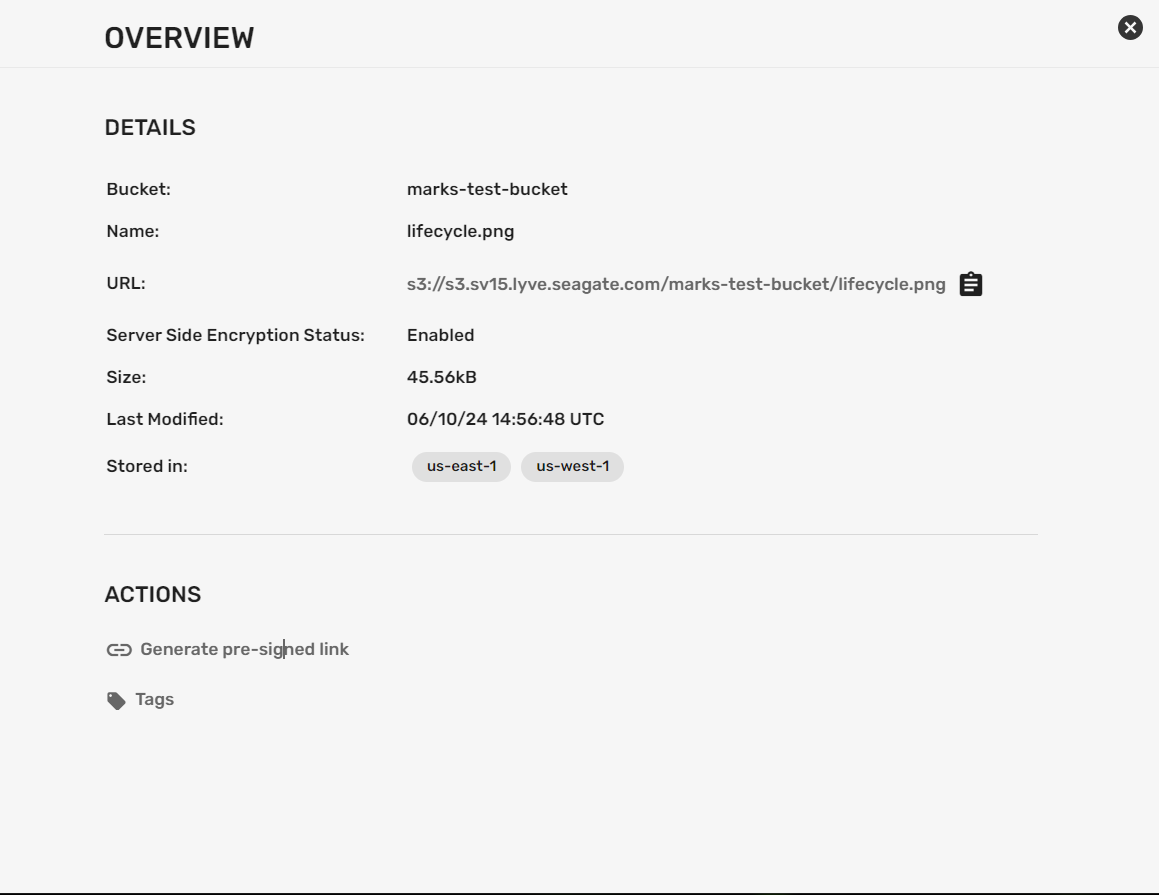The width and height of the screenshot is (1159, 895).
Task: Open Generate pre-signed link action
Action: click(x=244, y=650)
